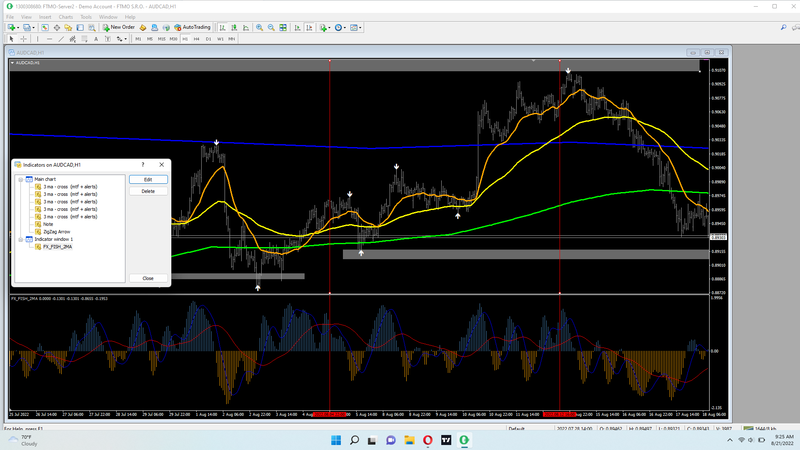Open File Explorer from taskbar
The width and height of the screenshot is (800, 450).
409,440
